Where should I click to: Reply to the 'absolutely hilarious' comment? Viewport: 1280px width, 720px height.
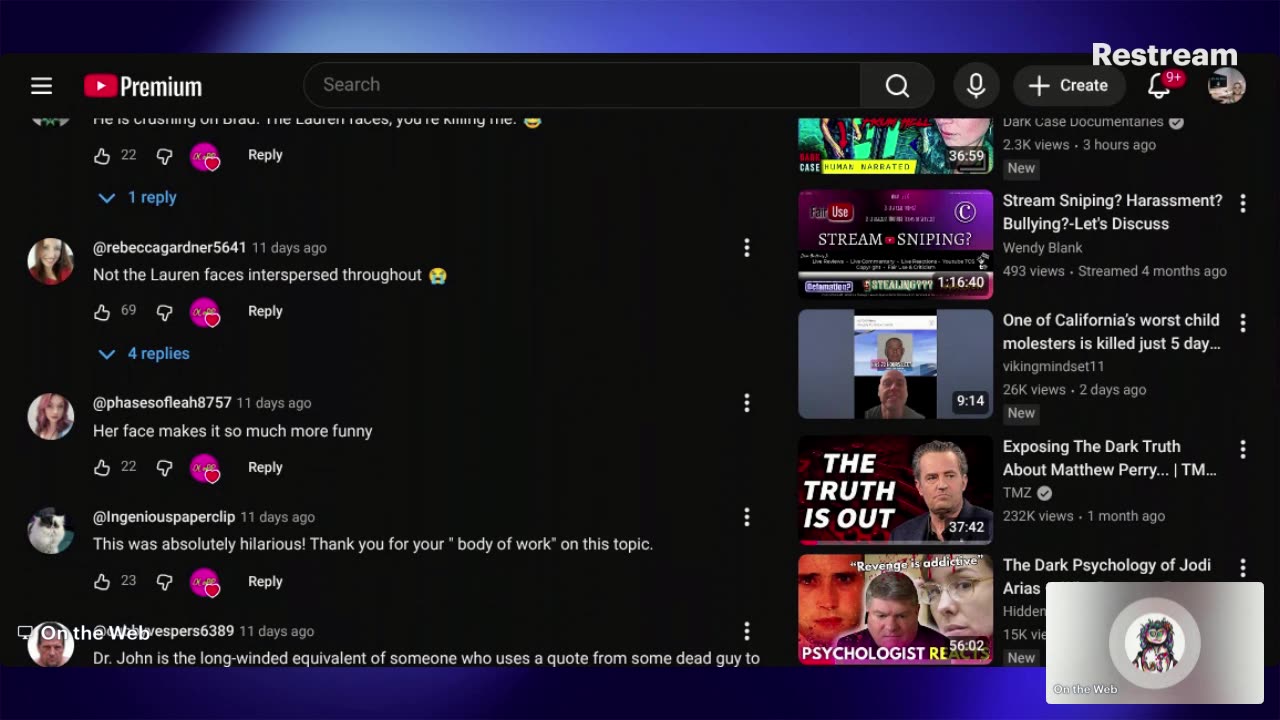coord(265,581)
